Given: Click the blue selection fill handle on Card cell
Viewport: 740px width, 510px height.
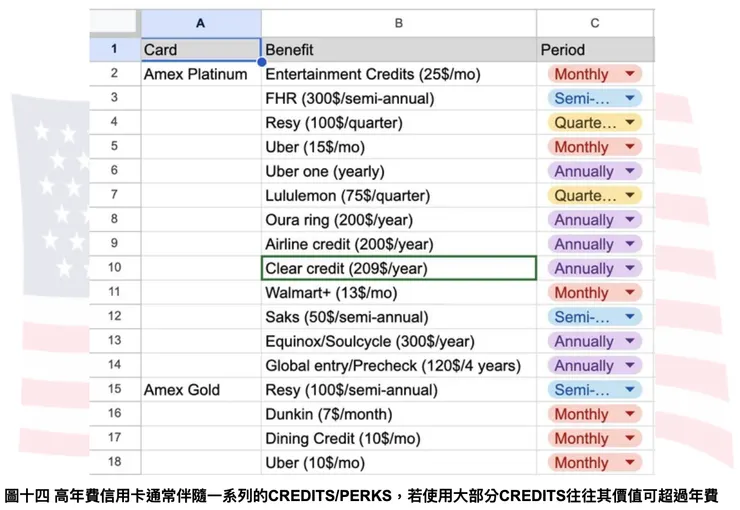Looking at the screenshot, I should tap(261, 61).
